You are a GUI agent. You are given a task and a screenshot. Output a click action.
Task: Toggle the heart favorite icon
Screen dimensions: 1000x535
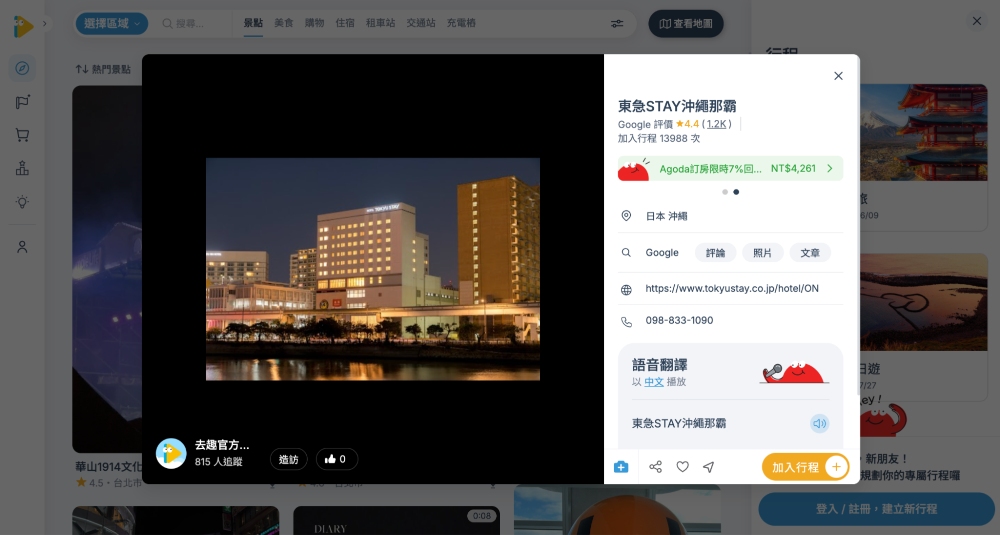click(682, 467)
